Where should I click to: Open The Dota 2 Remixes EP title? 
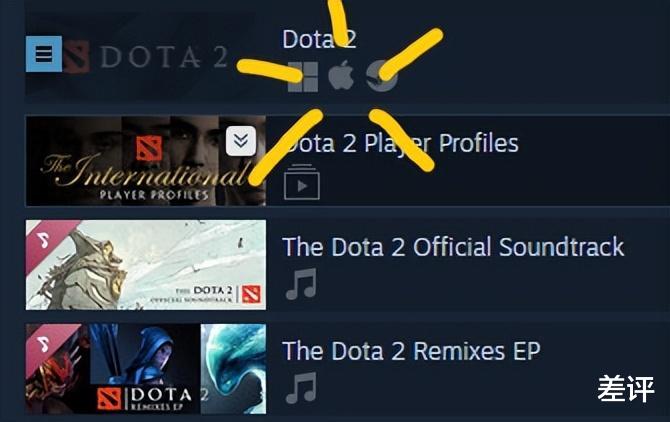pyautogui.click(x=411, y=351)
